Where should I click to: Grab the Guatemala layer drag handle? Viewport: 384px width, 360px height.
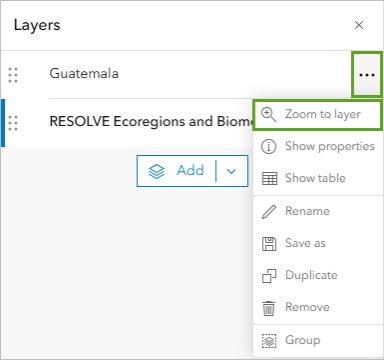tap(13, 75)
